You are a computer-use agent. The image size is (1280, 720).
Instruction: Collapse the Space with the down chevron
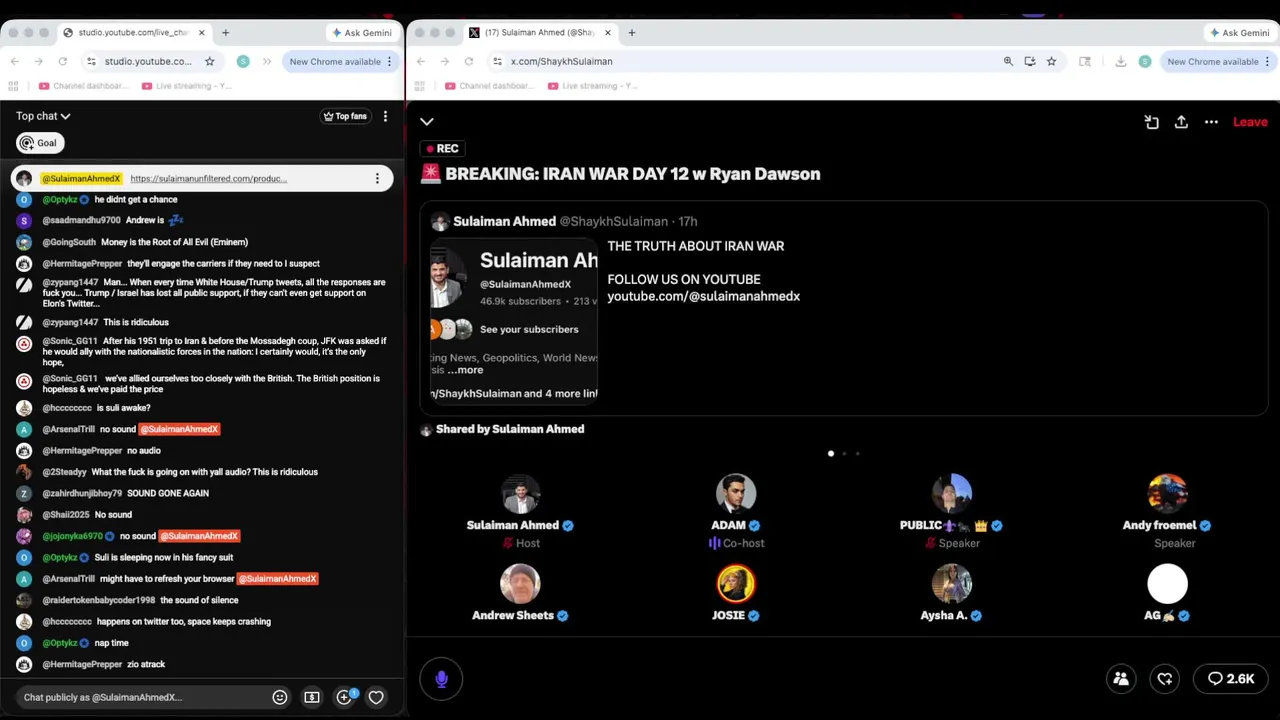point(427,122)
